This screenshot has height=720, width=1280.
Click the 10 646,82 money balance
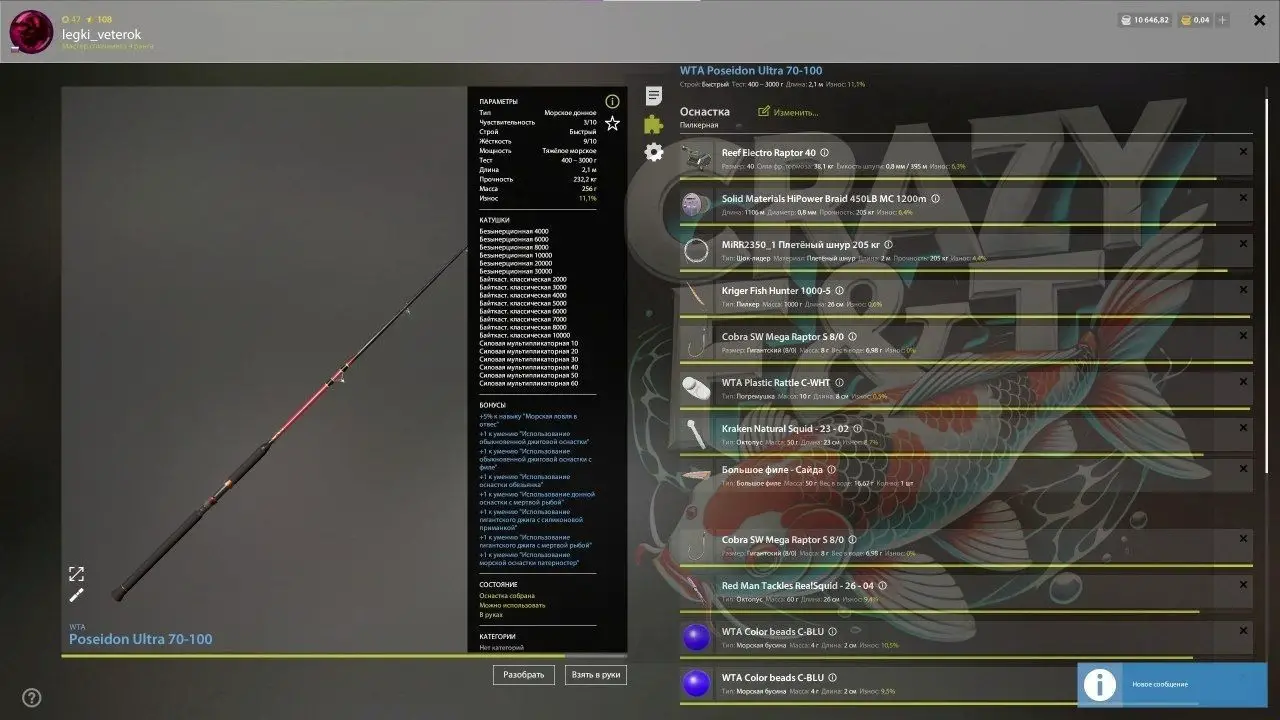1144,20
